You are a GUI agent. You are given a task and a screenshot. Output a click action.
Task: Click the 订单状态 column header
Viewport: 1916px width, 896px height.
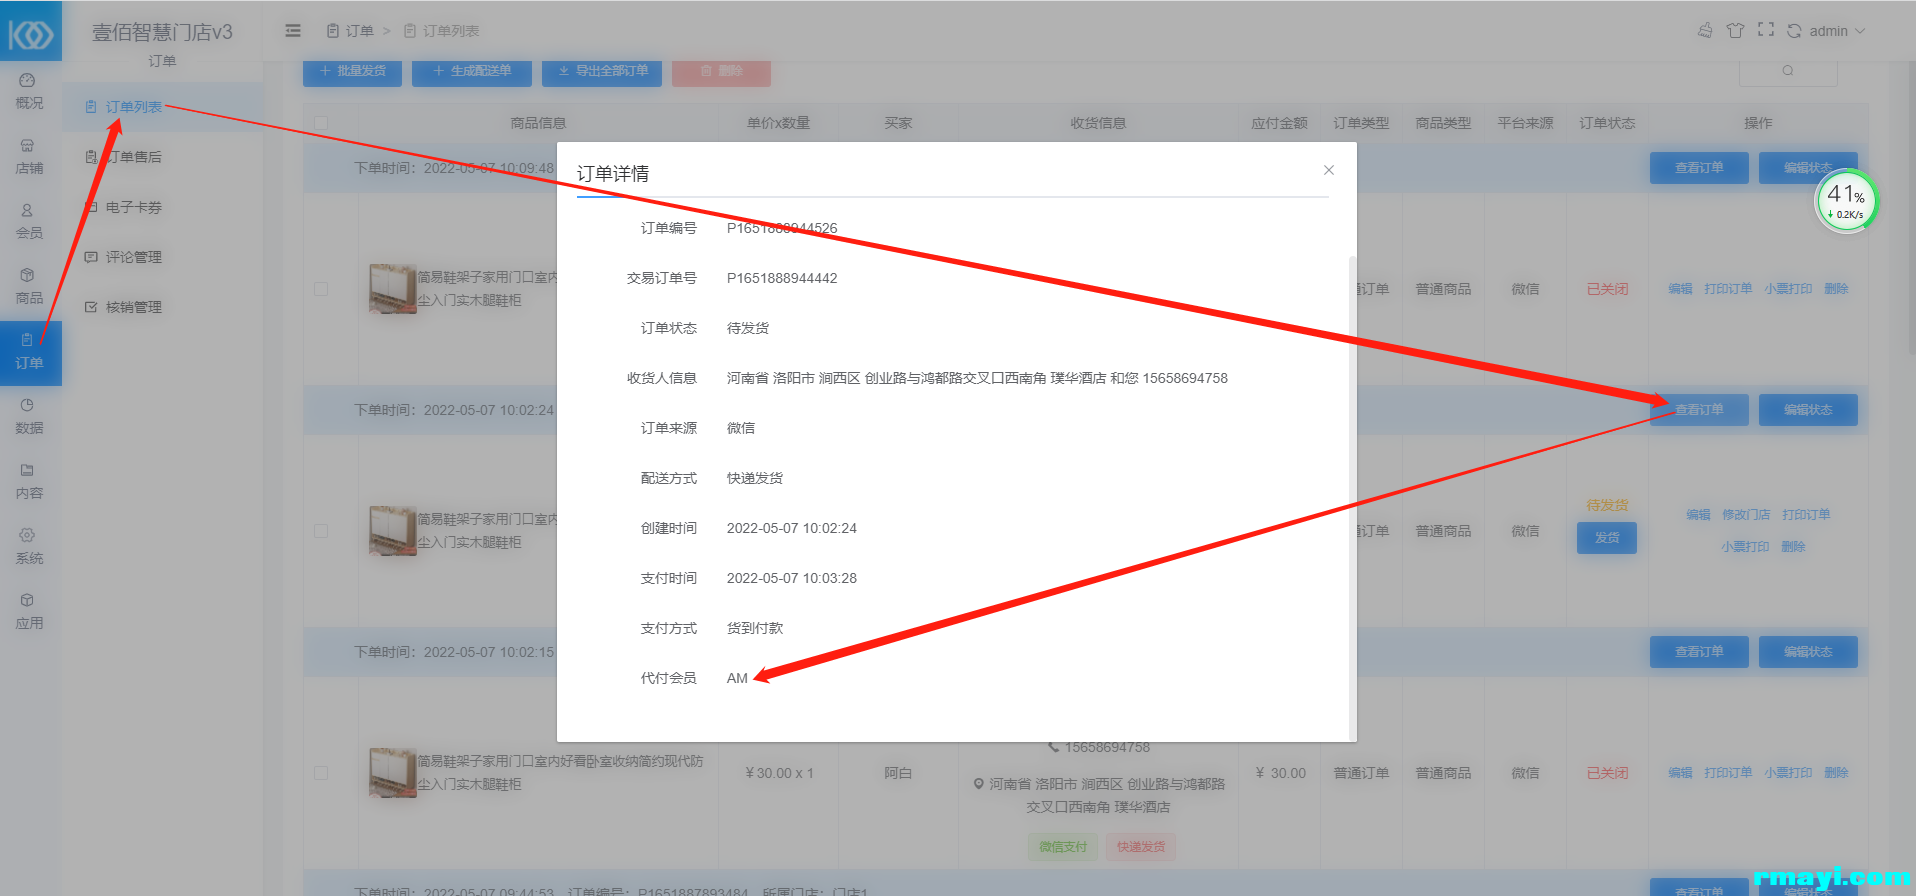pyautogui.click(x=1607, y=123)
